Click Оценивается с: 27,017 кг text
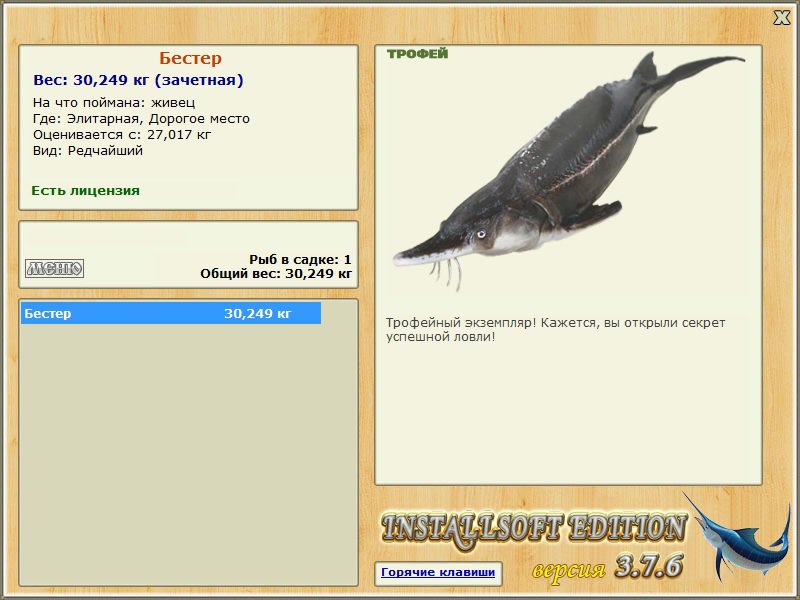Screen dimensions: 800x600 click(122, 135)
